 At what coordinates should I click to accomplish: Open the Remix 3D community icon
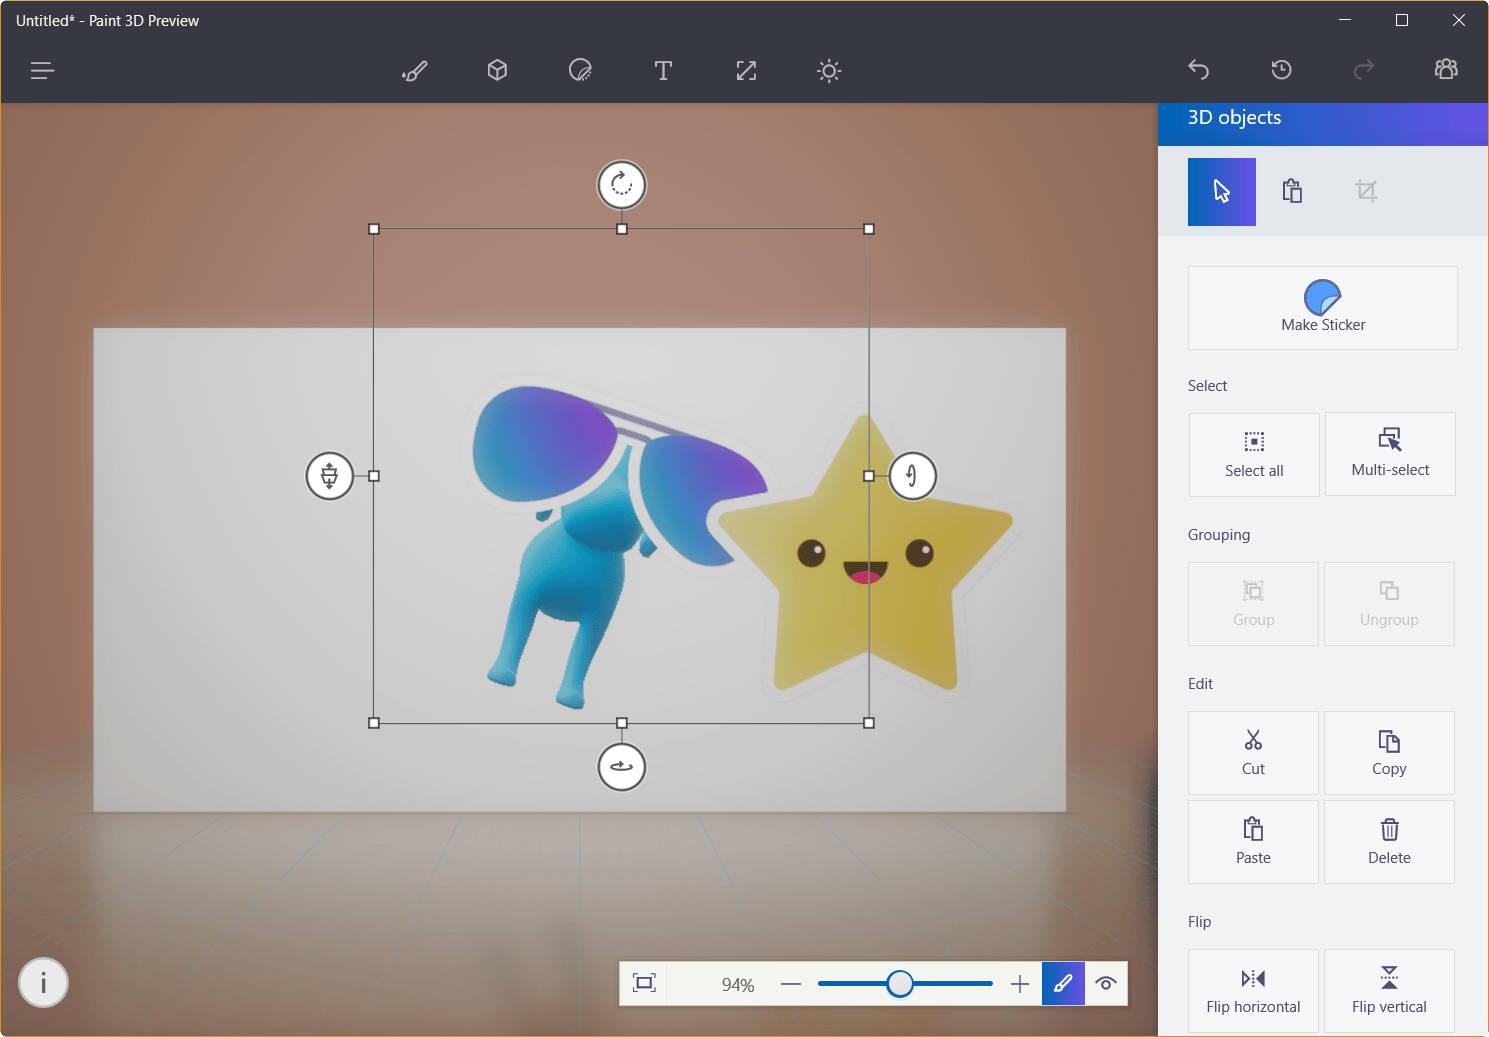coord(1445,70)
